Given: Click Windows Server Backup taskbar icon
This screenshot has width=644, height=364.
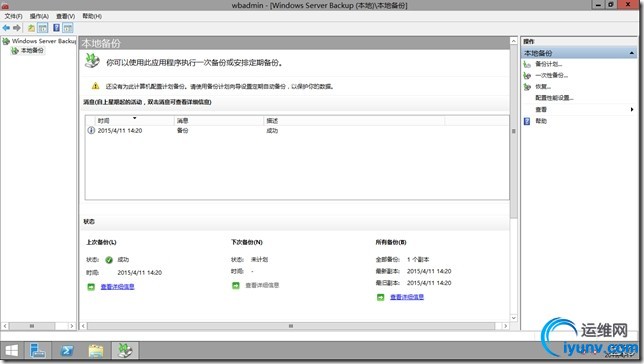Looking at the screenshot, I should [x=125, y=350].
